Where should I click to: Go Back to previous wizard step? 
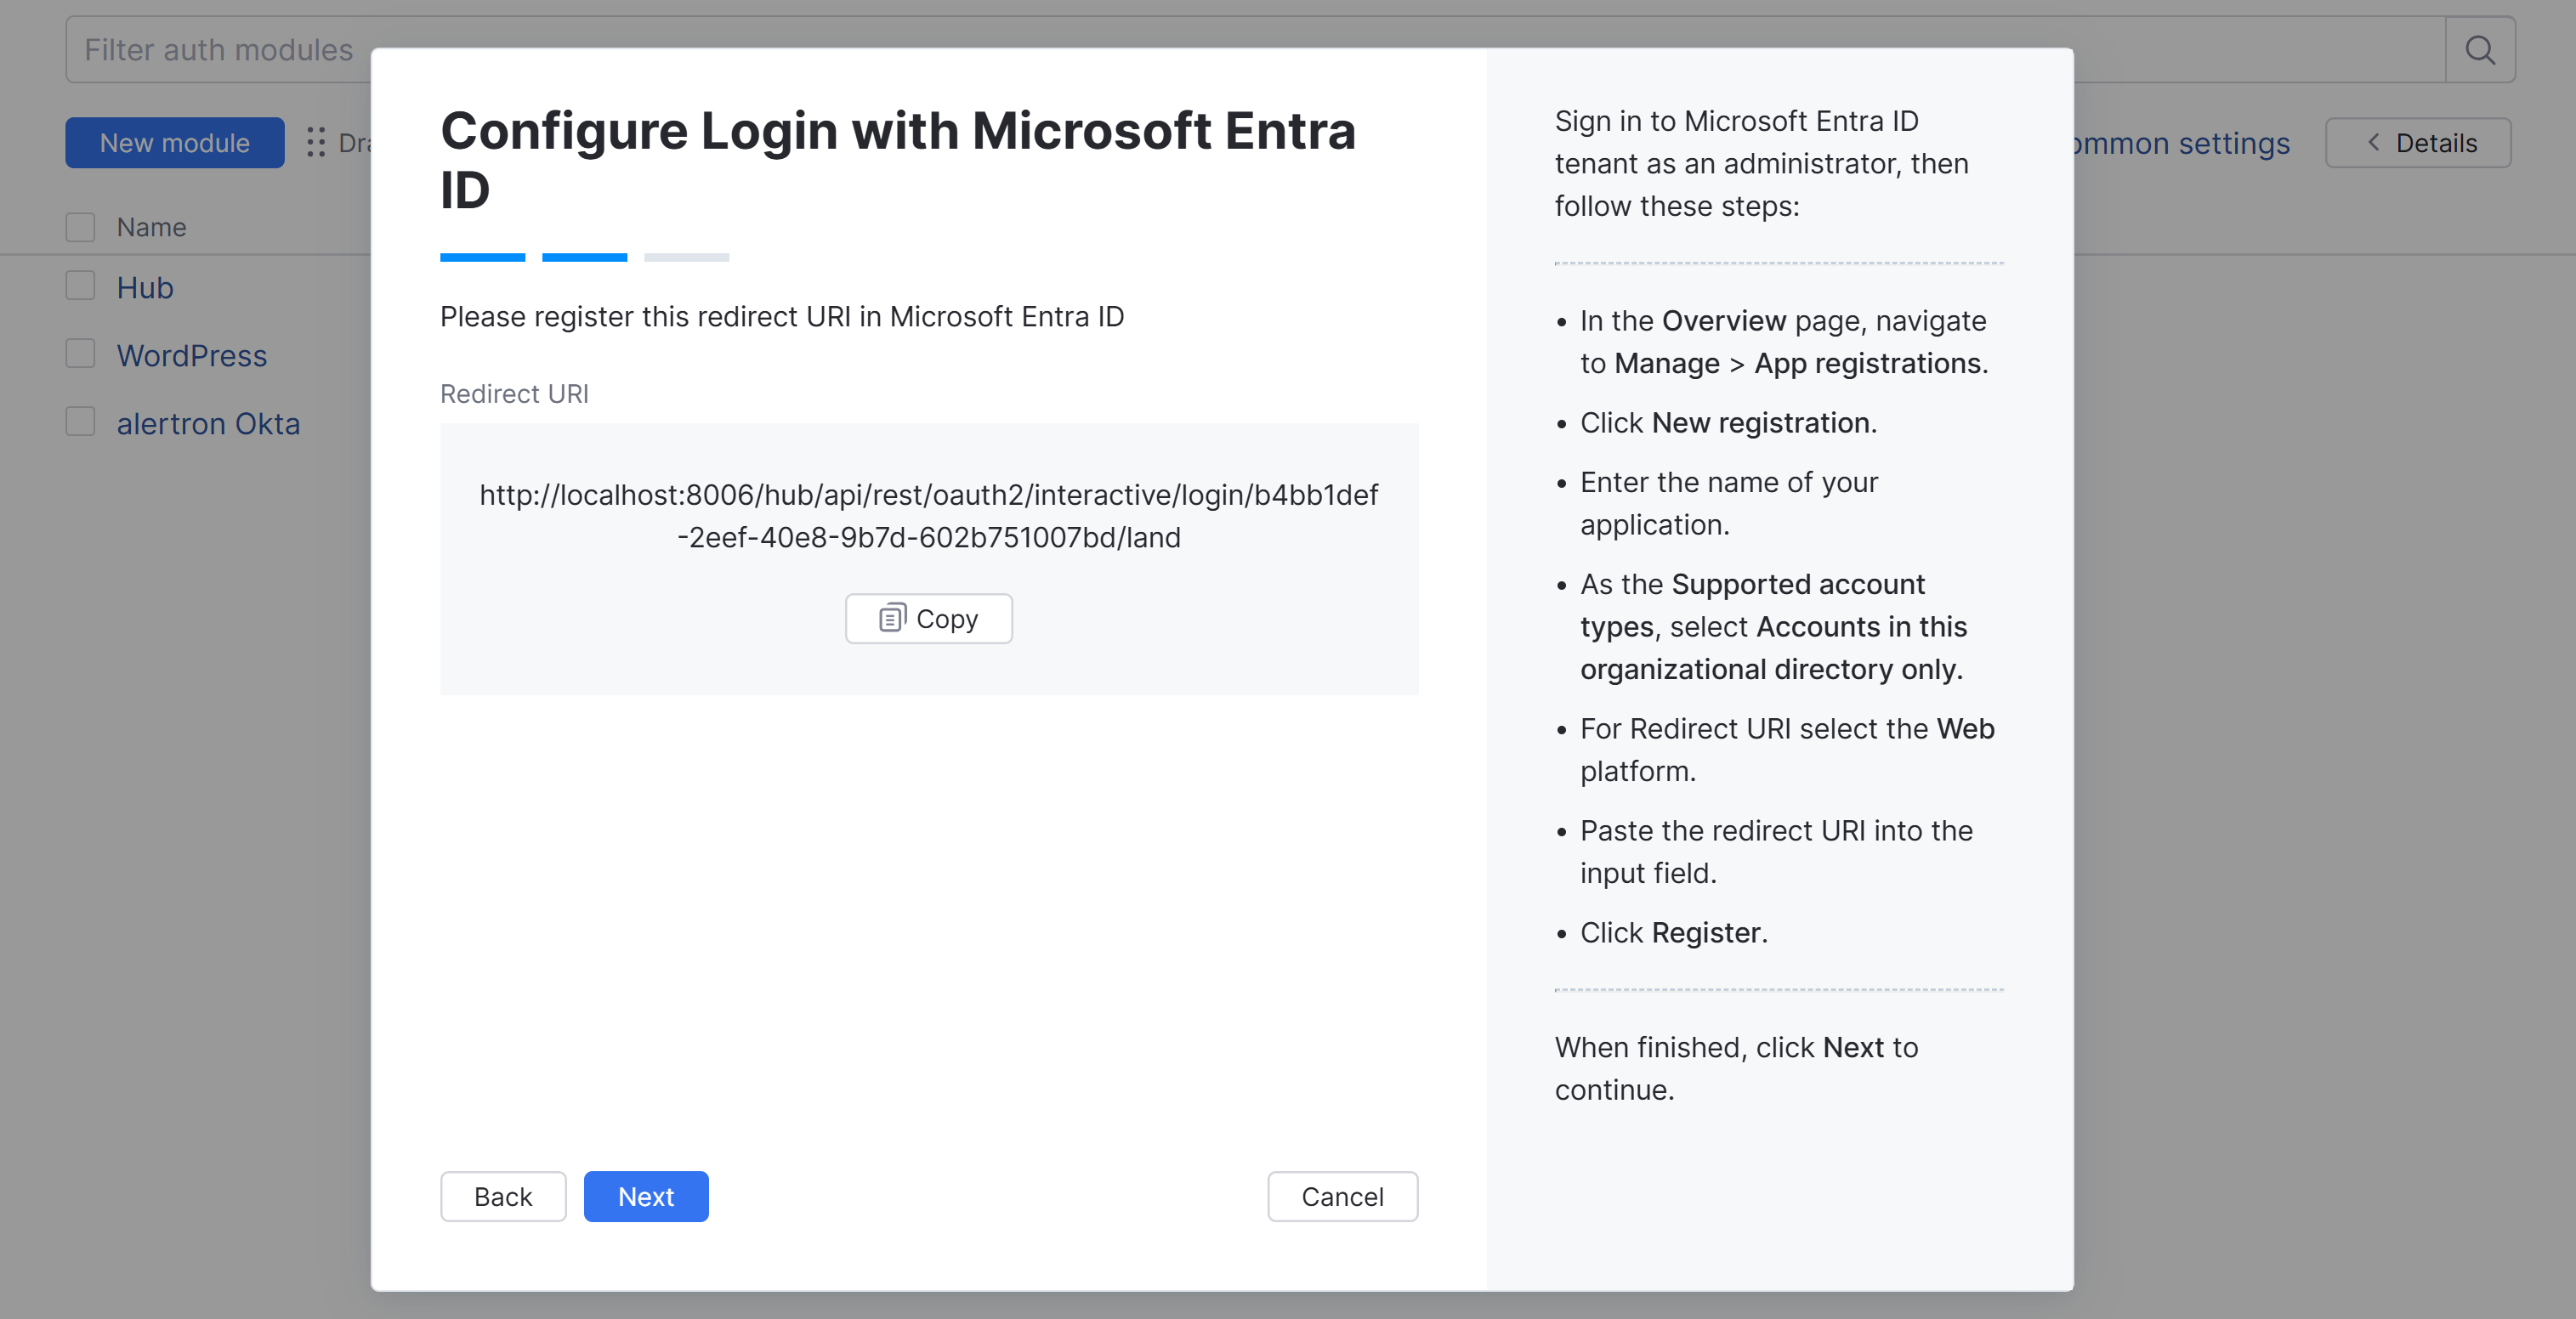pos(503,1196)
